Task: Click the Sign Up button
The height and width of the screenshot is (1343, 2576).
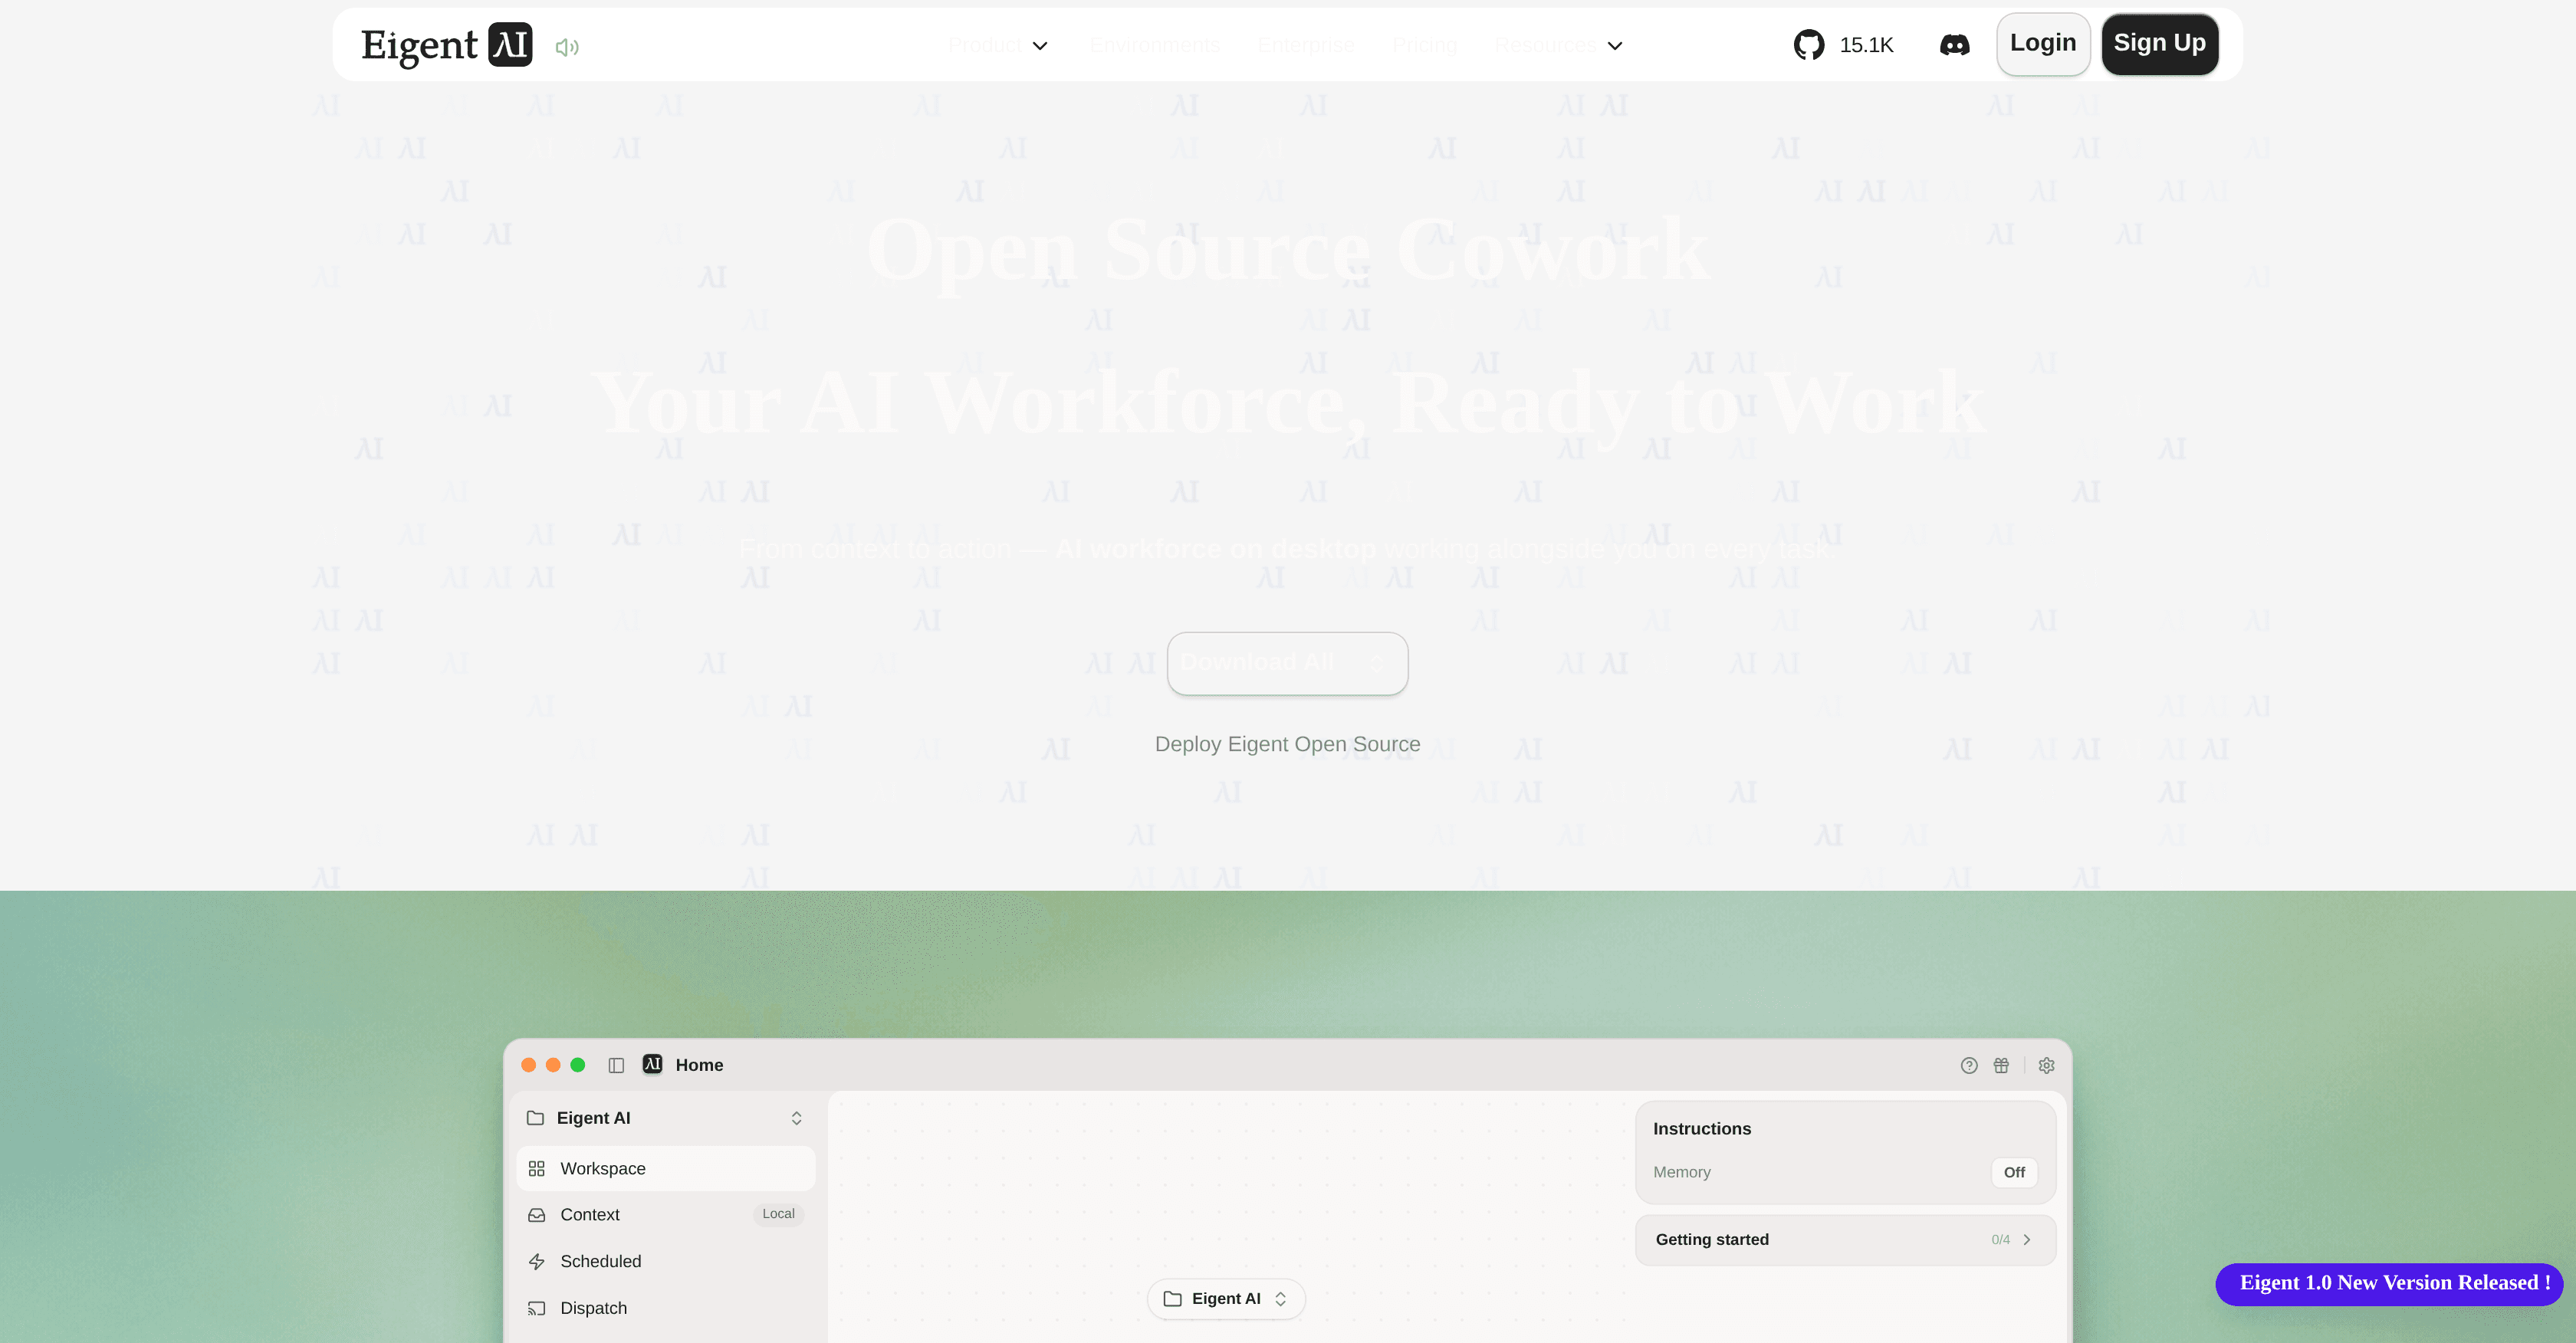Action: coord(2160,44)
